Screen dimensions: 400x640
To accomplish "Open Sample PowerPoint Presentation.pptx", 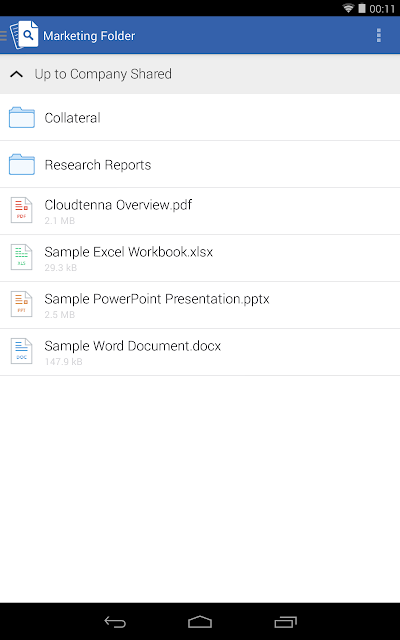I will click(200, 305).
